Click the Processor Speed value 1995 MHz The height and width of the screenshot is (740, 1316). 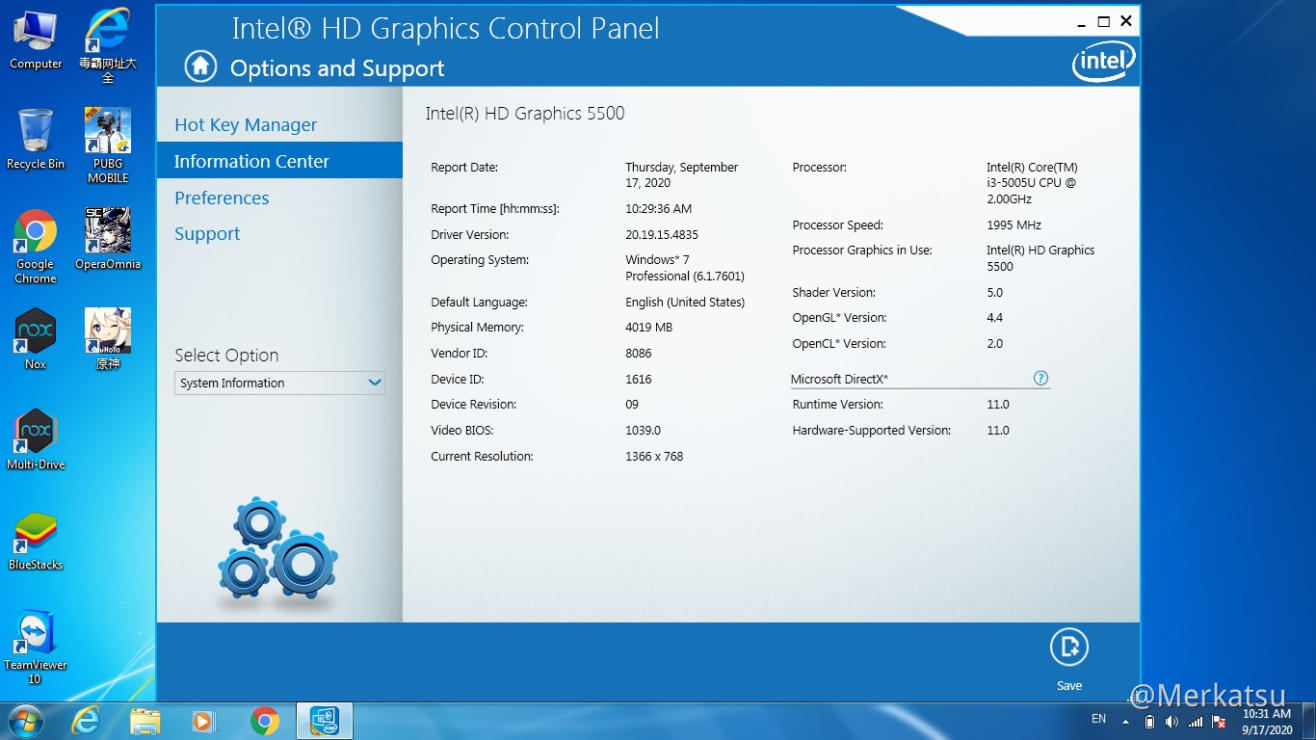[x=1014, y=226]
